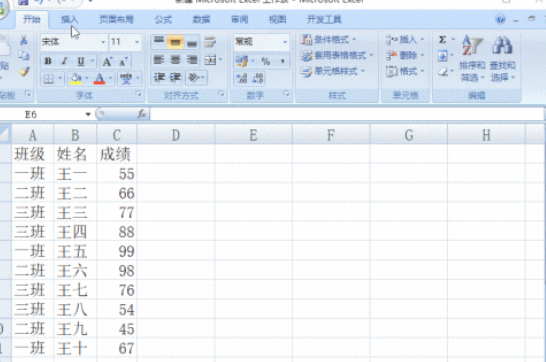The height and width of the screenshot is (362, 546).
Task: Switch to the 审阅 tab
Action: click(240, 19)
